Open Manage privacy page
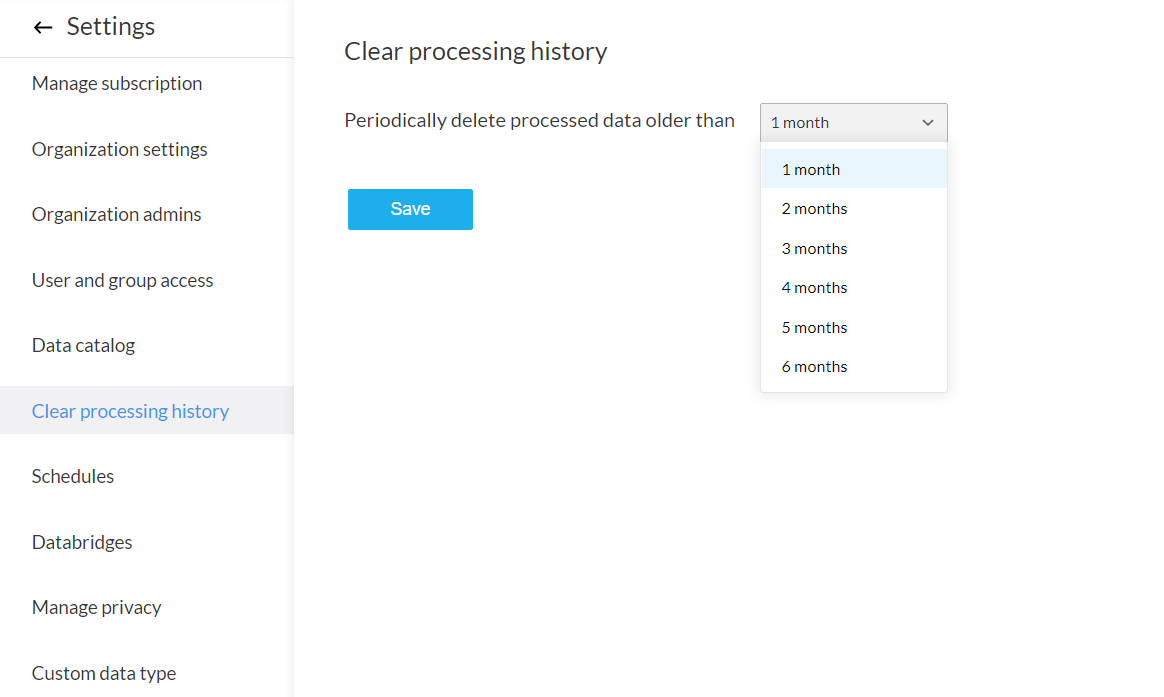The height and width of the screenshot is (697, 1164). click(96, 608)
